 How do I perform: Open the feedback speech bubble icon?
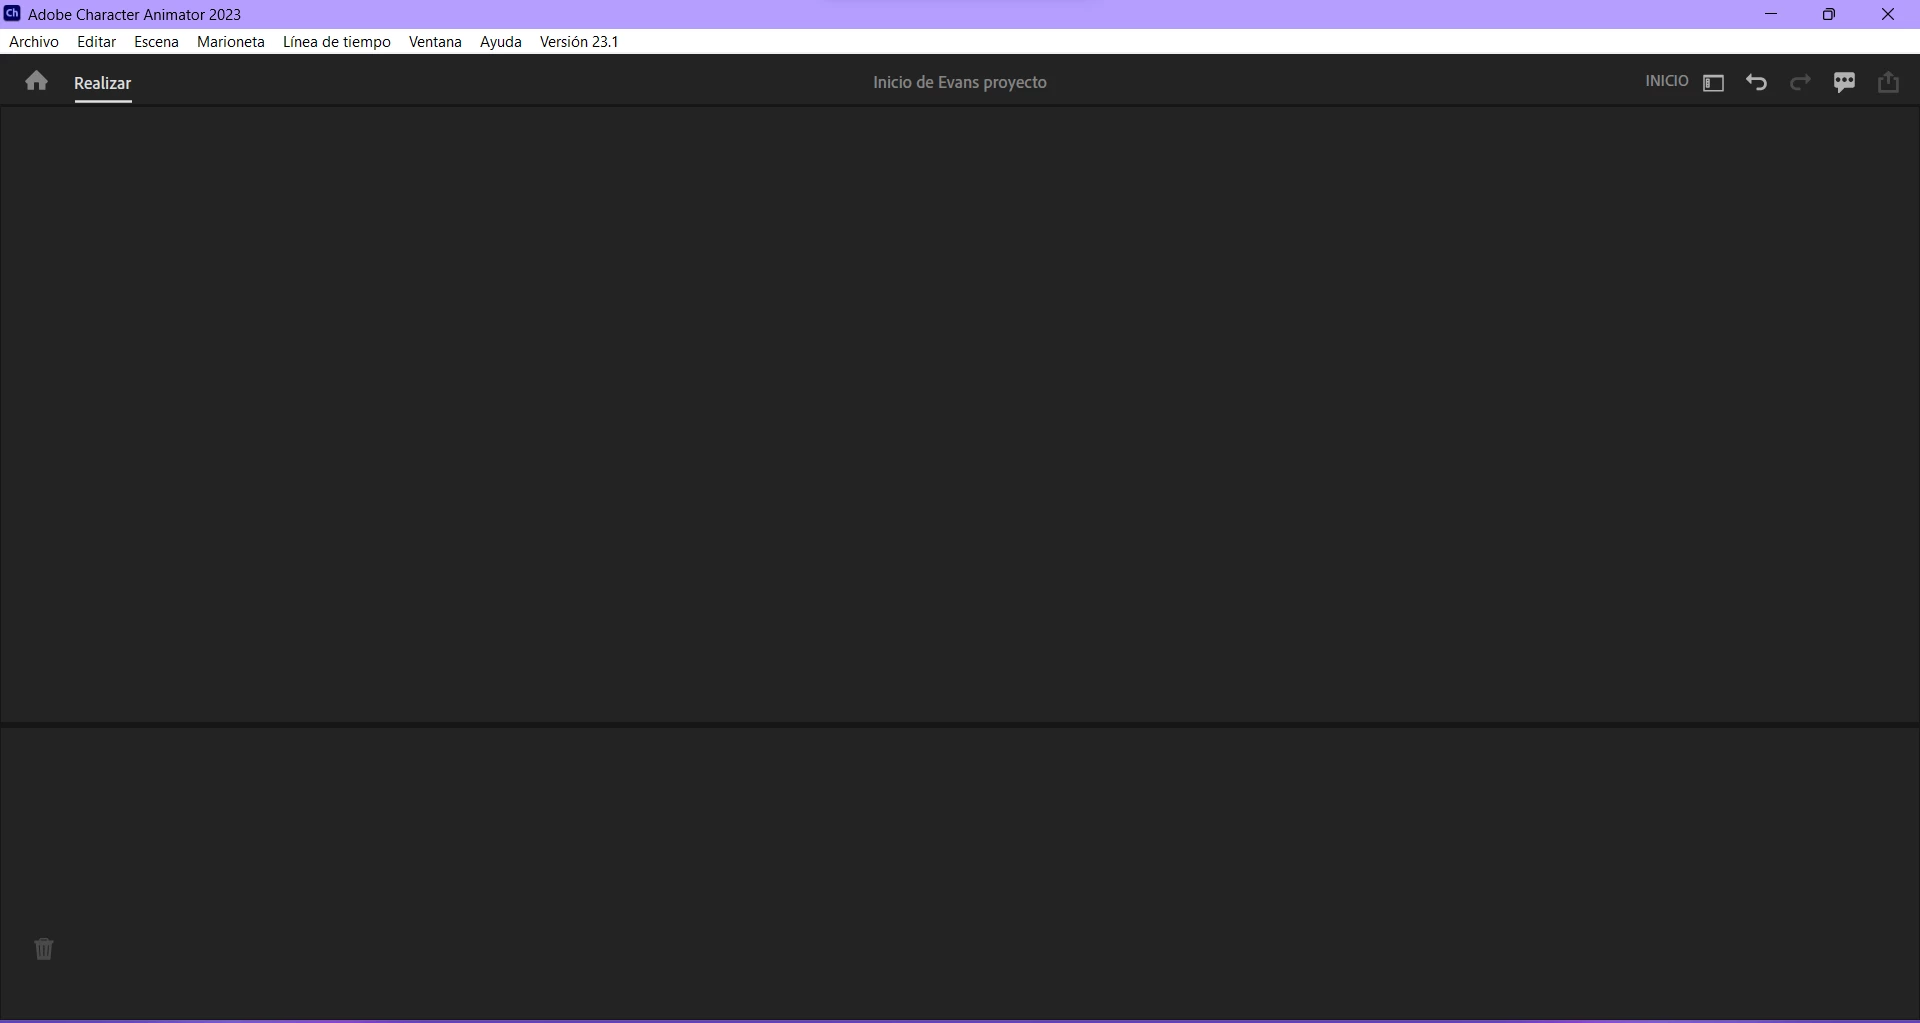[1845, 83]
